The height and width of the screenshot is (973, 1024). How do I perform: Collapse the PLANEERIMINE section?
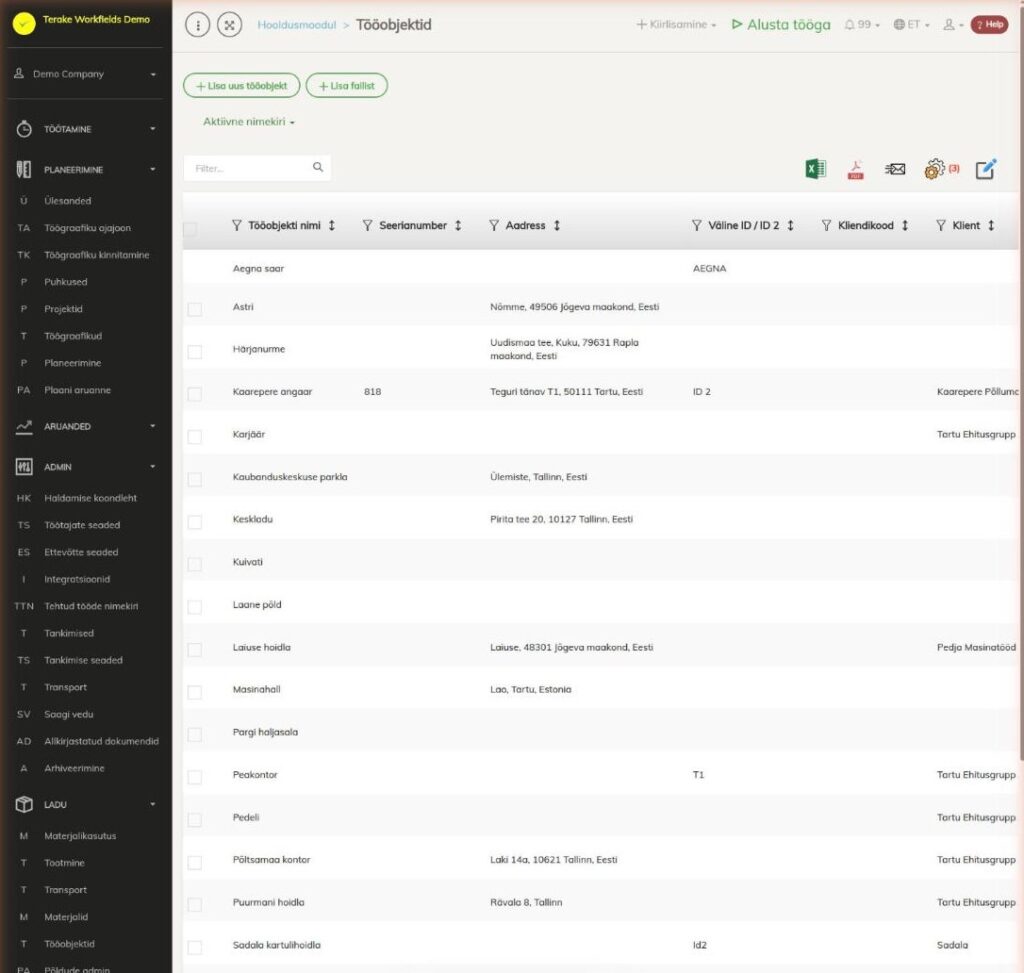tap(86, 170)
